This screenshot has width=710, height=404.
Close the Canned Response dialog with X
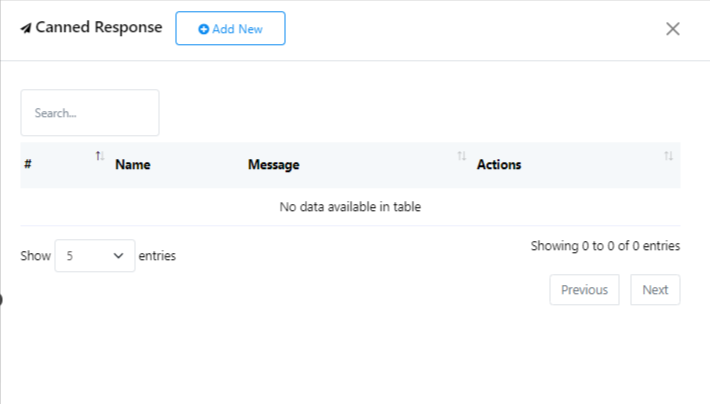pyautogui.click(x=673, y=28)
